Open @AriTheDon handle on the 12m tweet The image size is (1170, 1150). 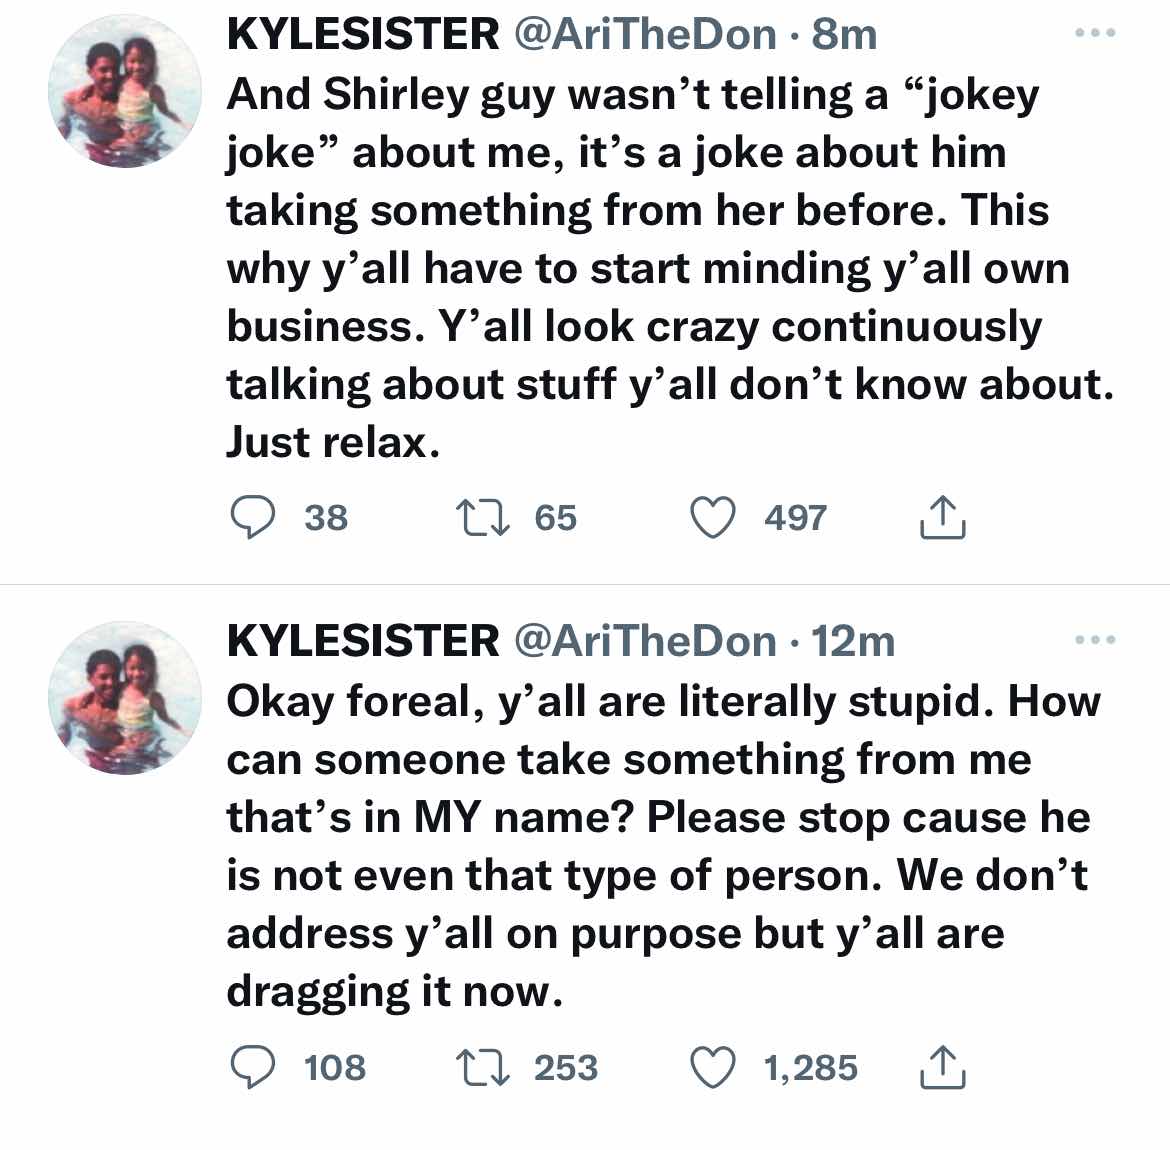pos(645,641)
